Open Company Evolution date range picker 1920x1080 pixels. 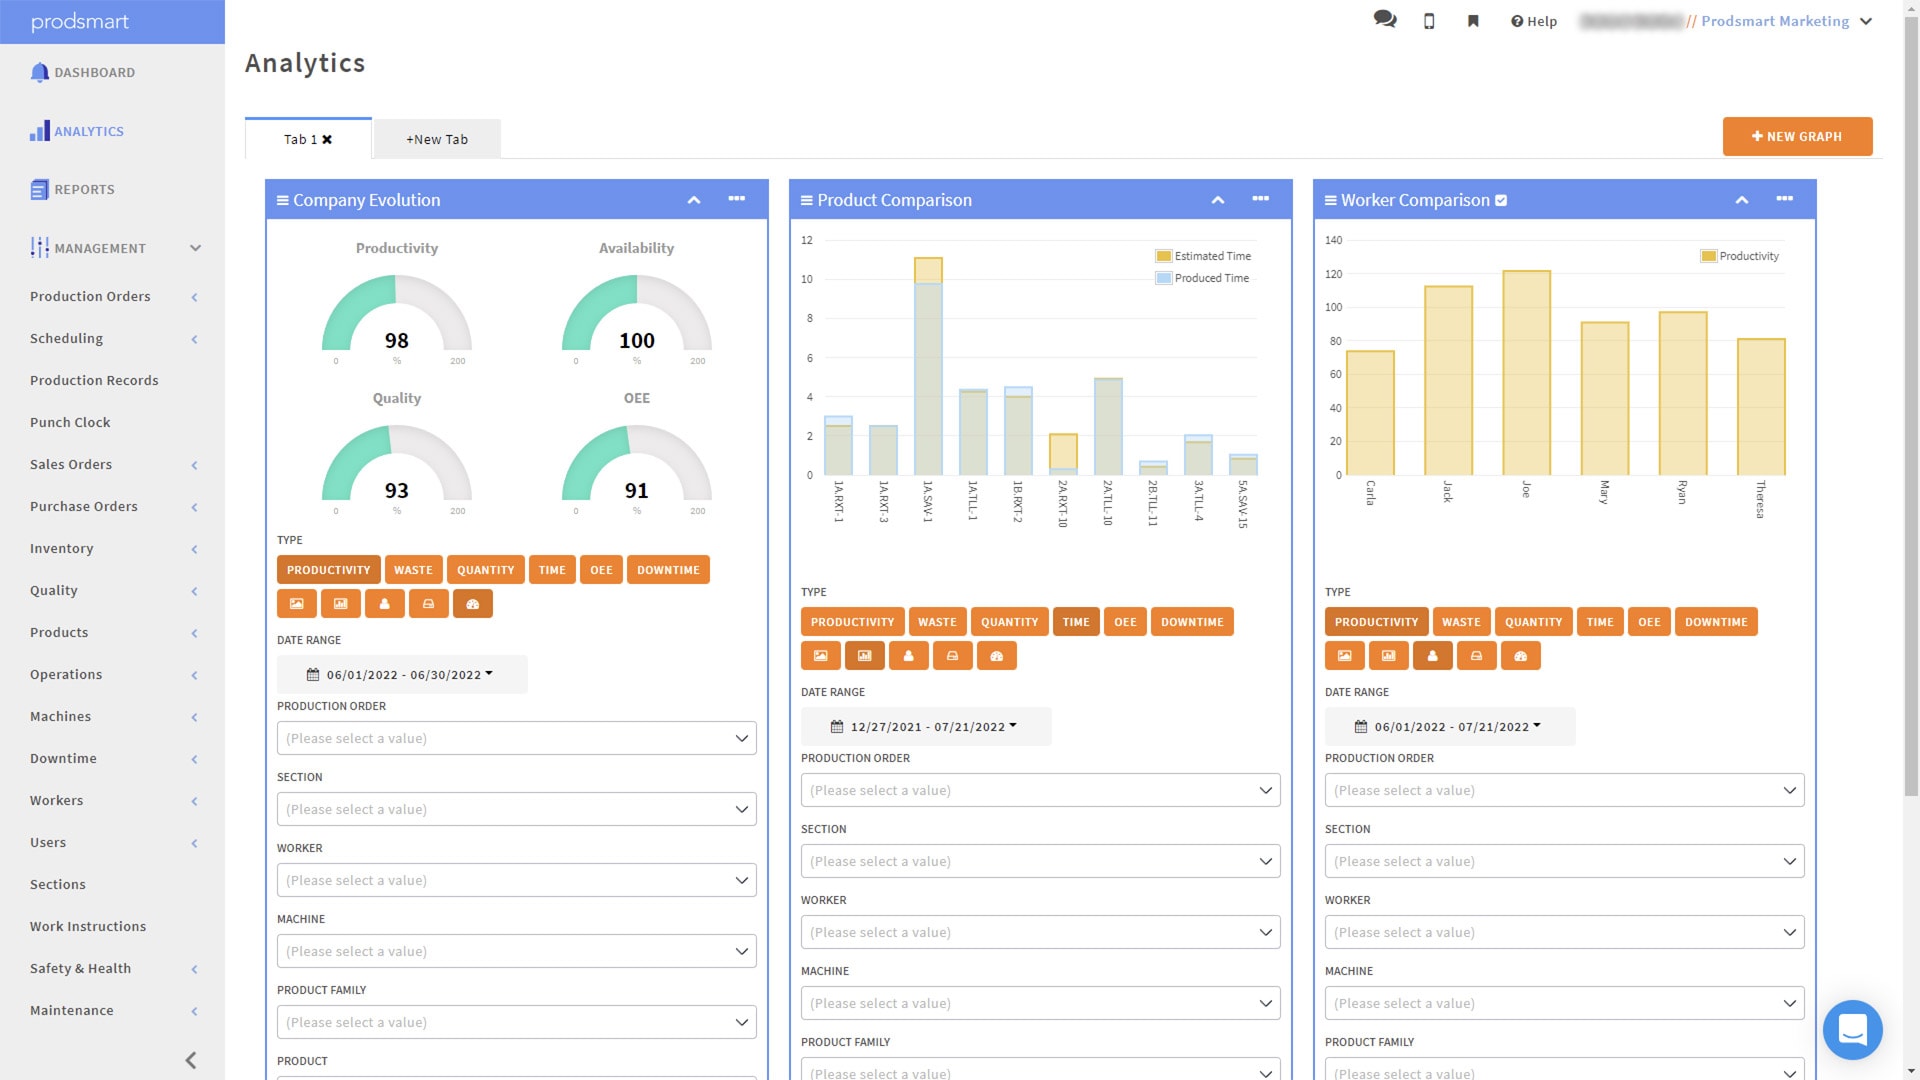click(402, 675)
